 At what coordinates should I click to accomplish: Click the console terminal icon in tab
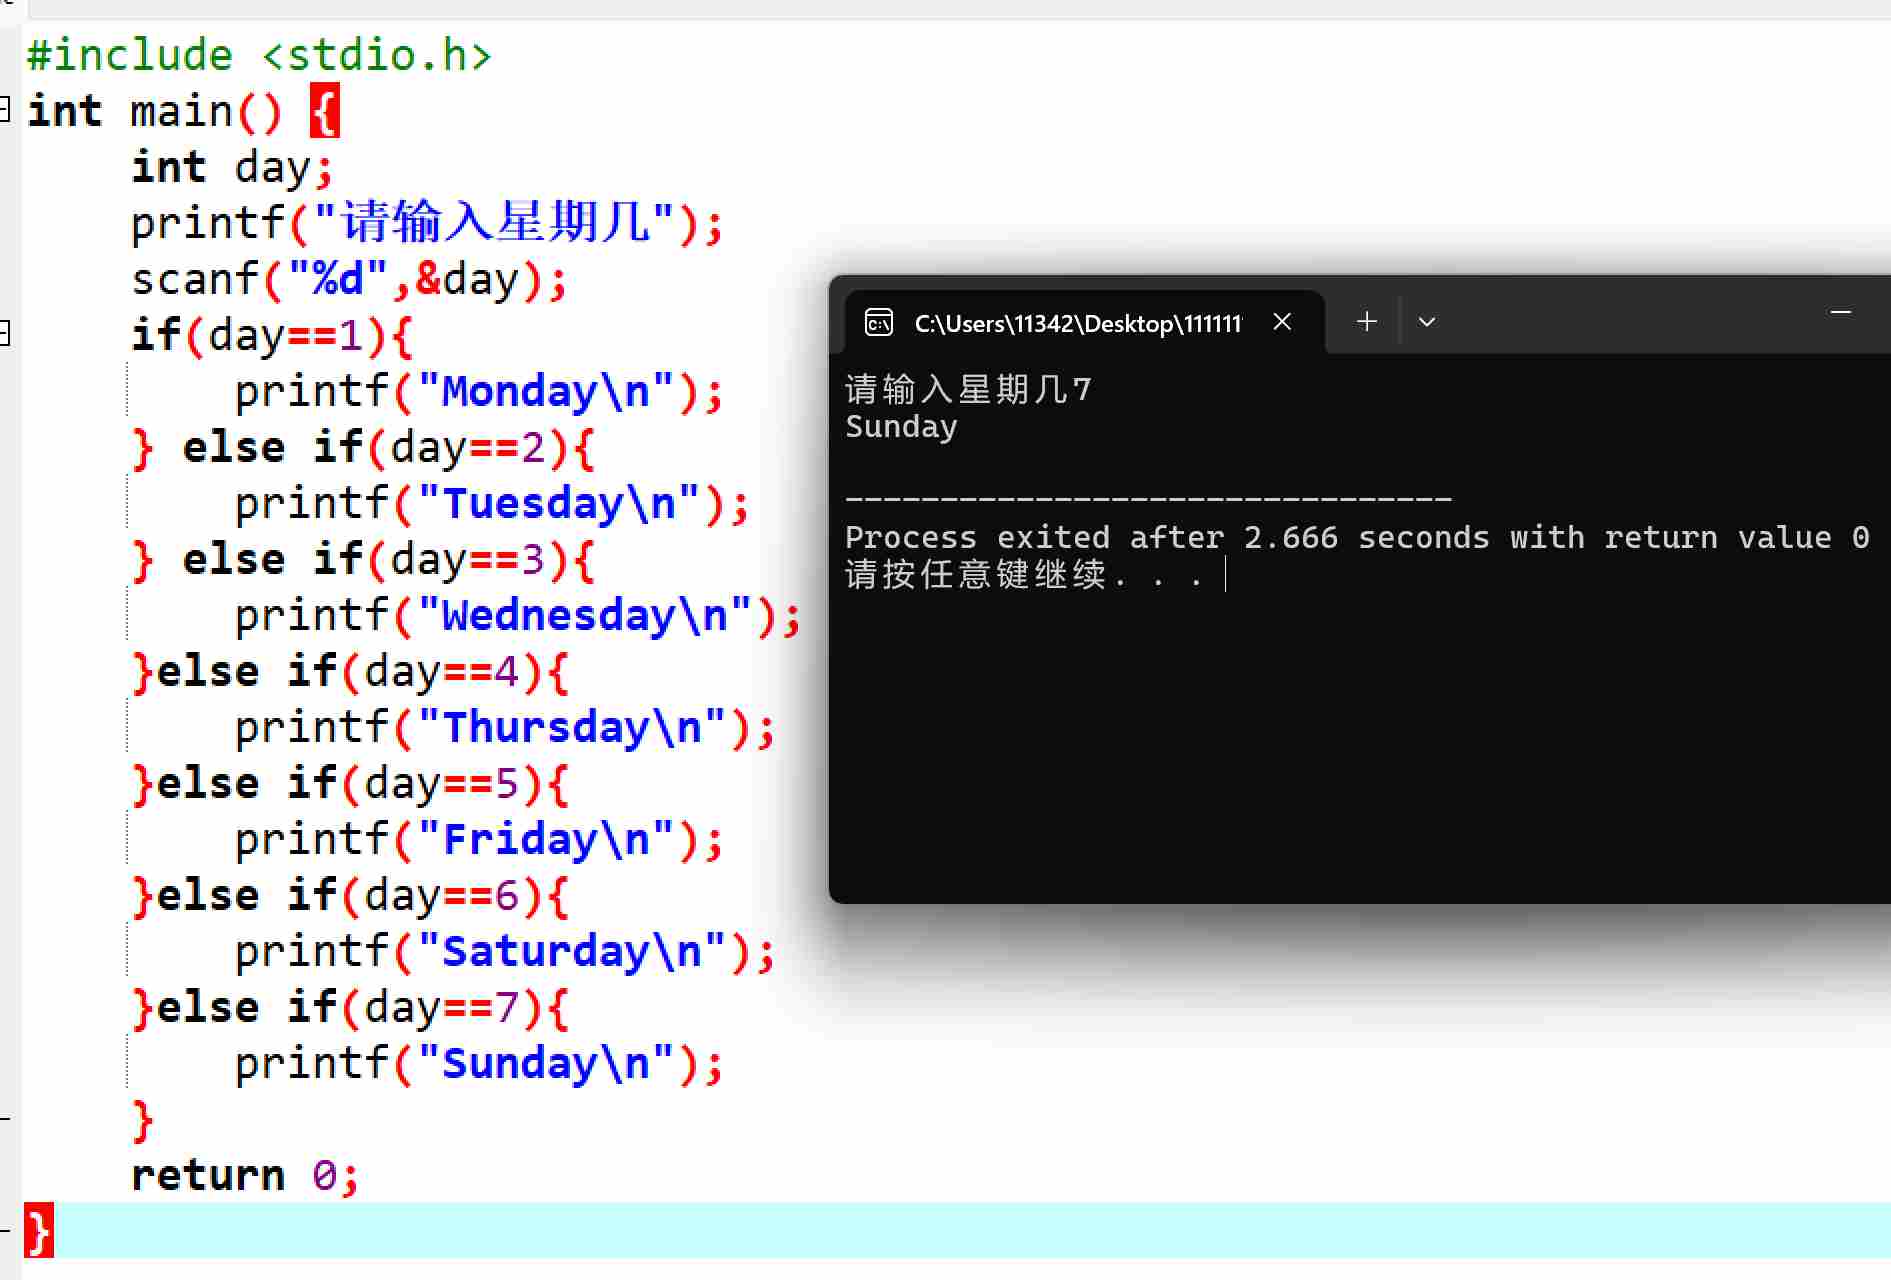click(878, 322)
